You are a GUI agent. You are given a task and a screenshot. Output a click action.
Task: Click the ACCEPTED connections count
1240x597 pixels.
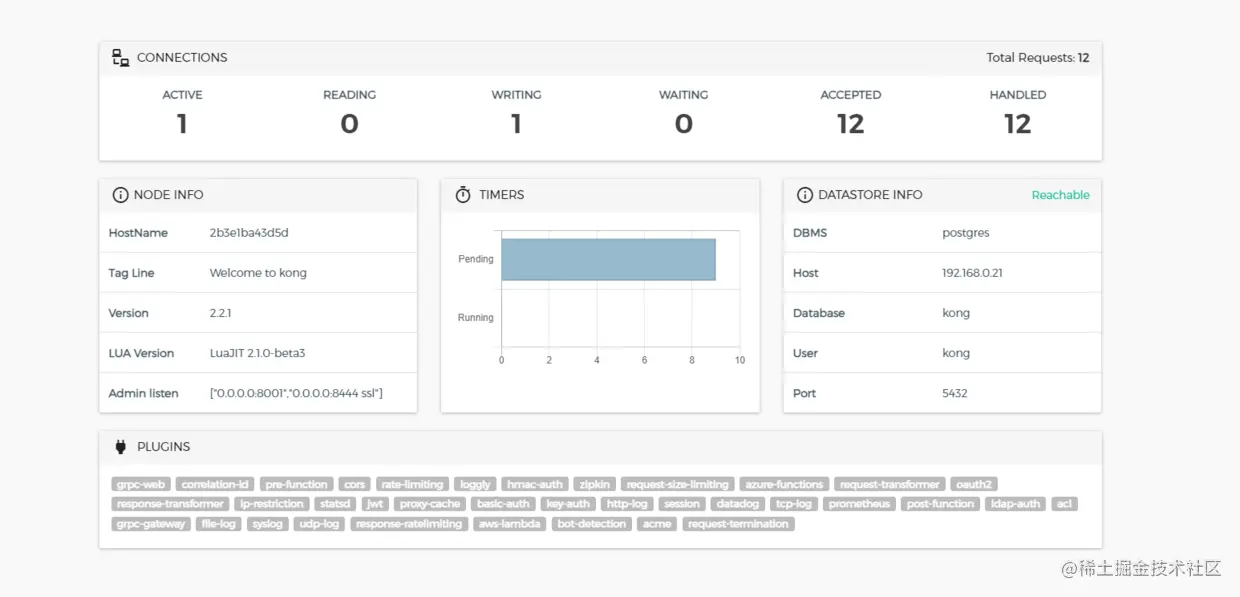point(850,124)
